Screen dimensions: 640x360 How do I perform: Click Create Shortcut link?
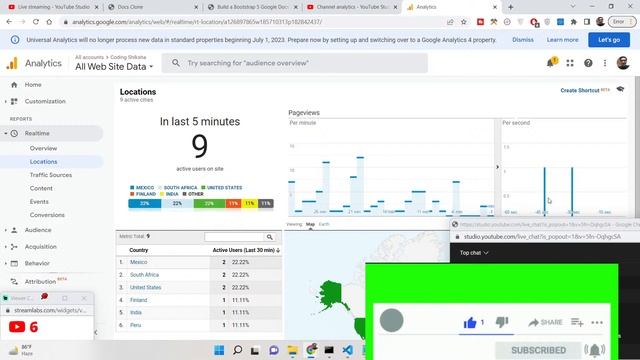pos(580,90)
